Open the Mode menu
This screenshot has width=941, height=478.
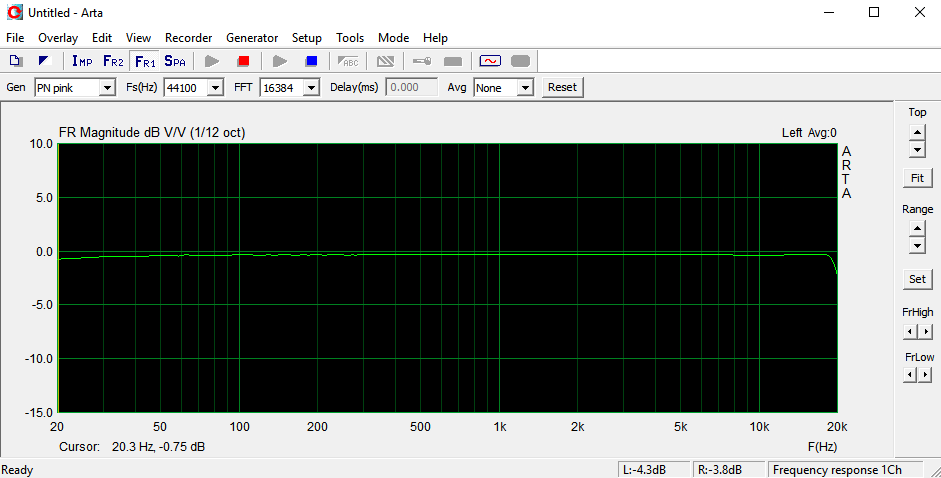tap(393, 38)
